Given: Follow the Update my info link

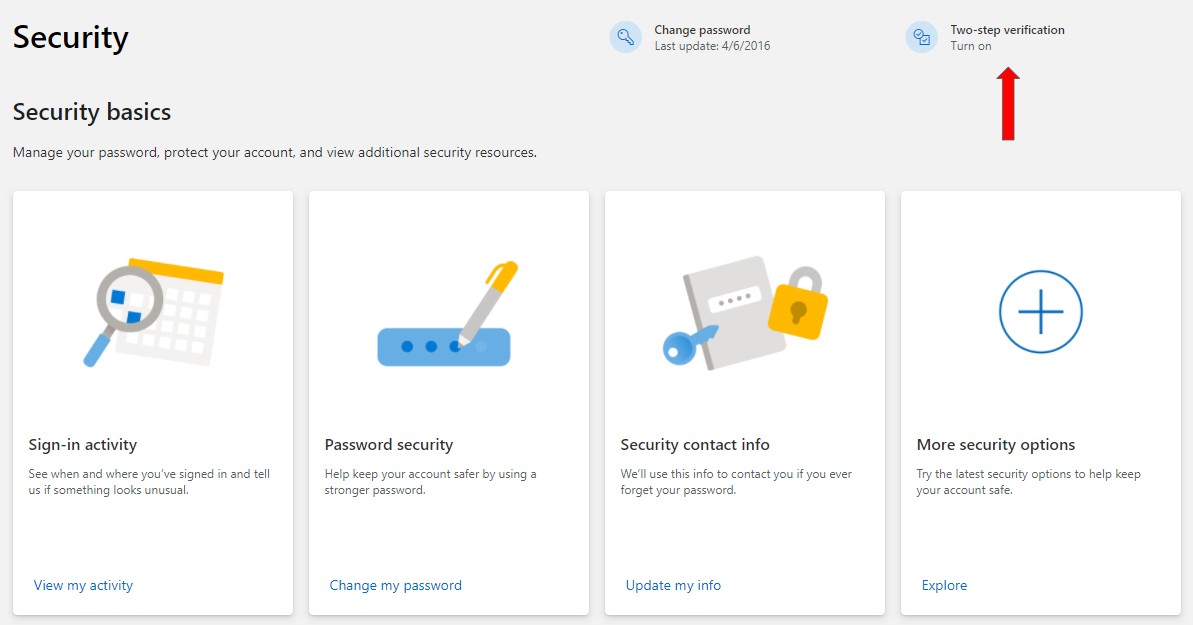Looking at the screenshot, I should tap(673, 585).
